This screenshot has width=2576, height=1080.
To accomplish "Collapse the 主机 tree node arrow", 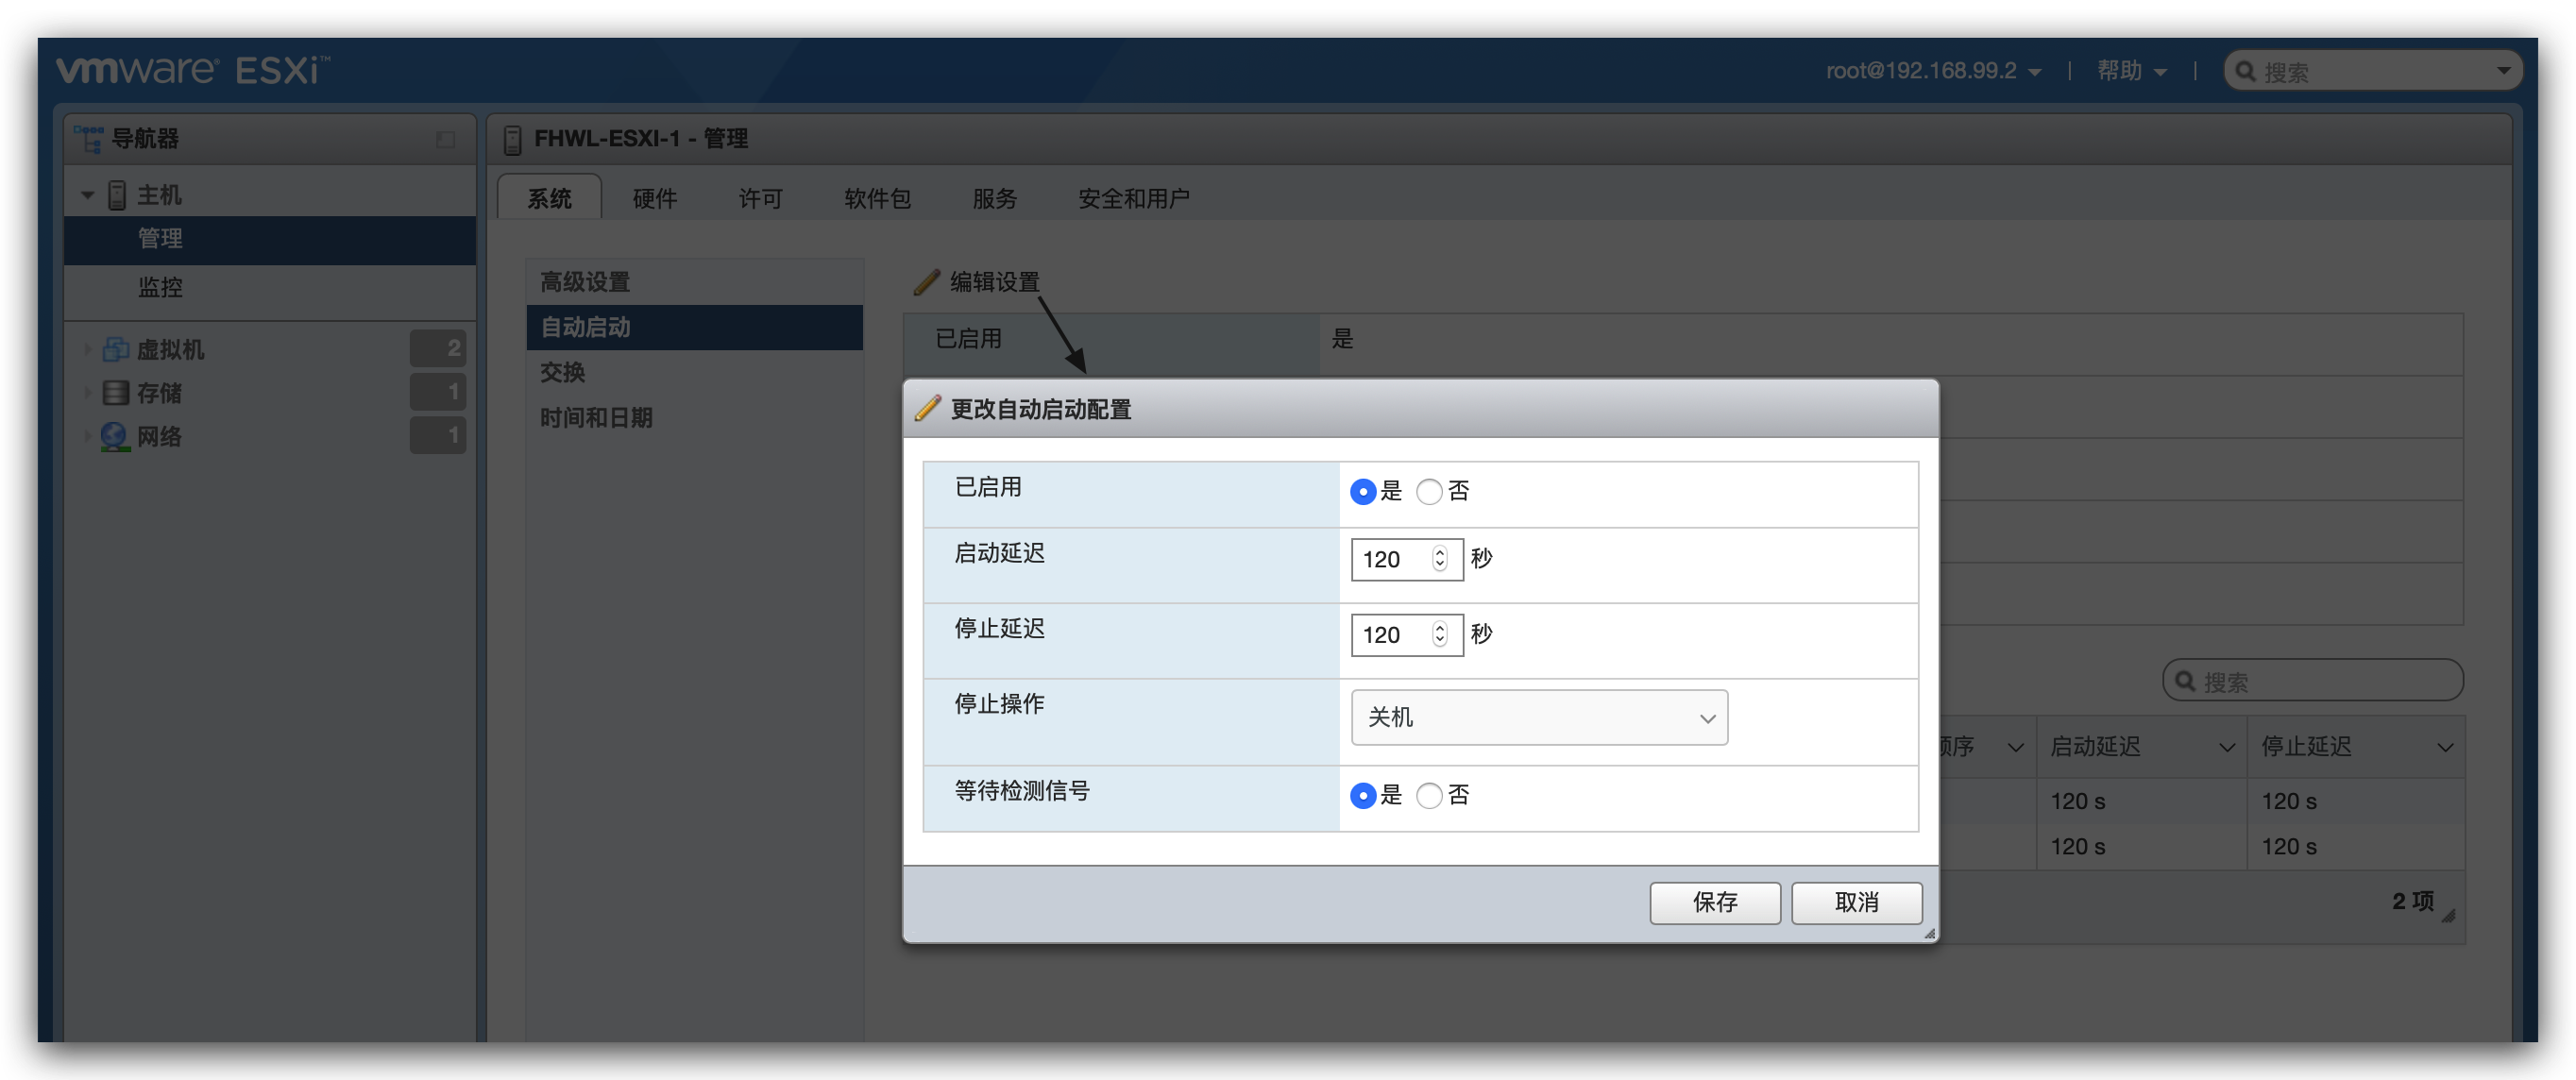I will click(x=88, y=195).
